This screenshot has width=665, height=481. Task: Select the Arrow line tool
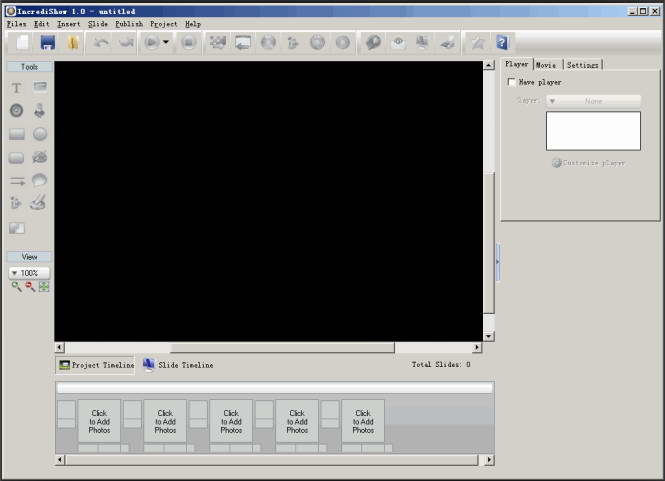pos(17,181)
